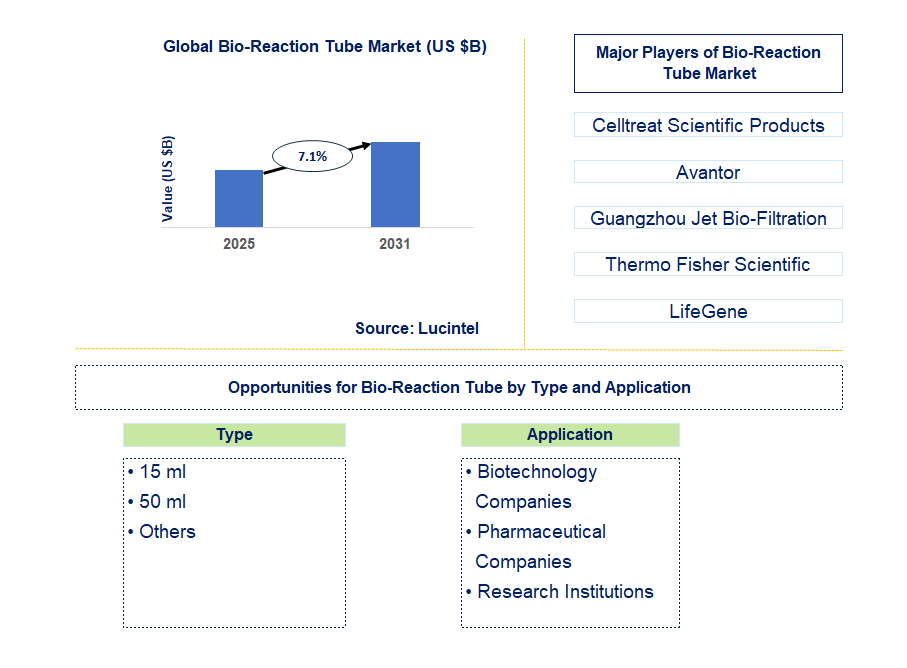Select the Thermo Fisher Scientific box
Screen dimensions: 907x668
click(x=708, y=264)
